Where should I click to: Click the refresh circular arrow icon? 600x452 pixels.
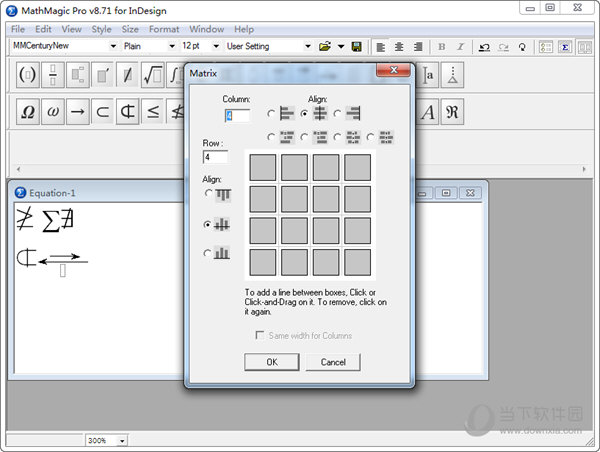pyautogui.click(x=522, y=47)
